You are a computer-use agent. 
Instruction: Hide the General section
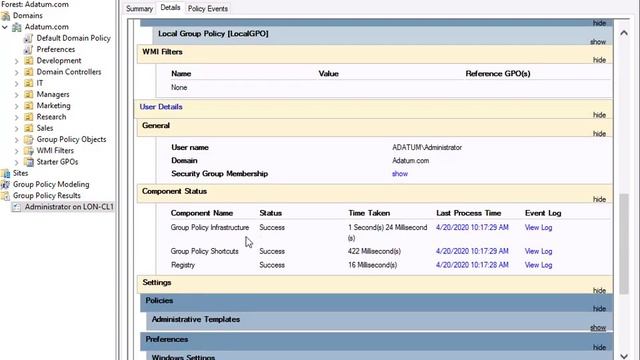pos(599,134)
